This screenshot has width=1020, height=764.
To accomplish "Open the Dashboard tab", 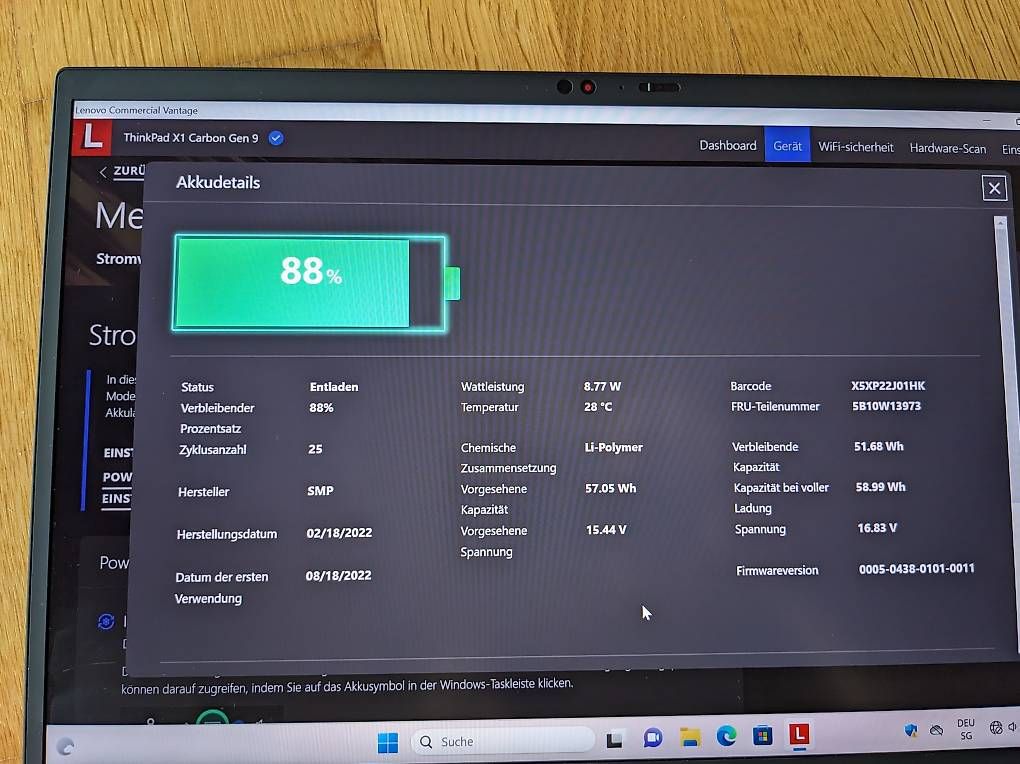I will (x=727, y=145).
